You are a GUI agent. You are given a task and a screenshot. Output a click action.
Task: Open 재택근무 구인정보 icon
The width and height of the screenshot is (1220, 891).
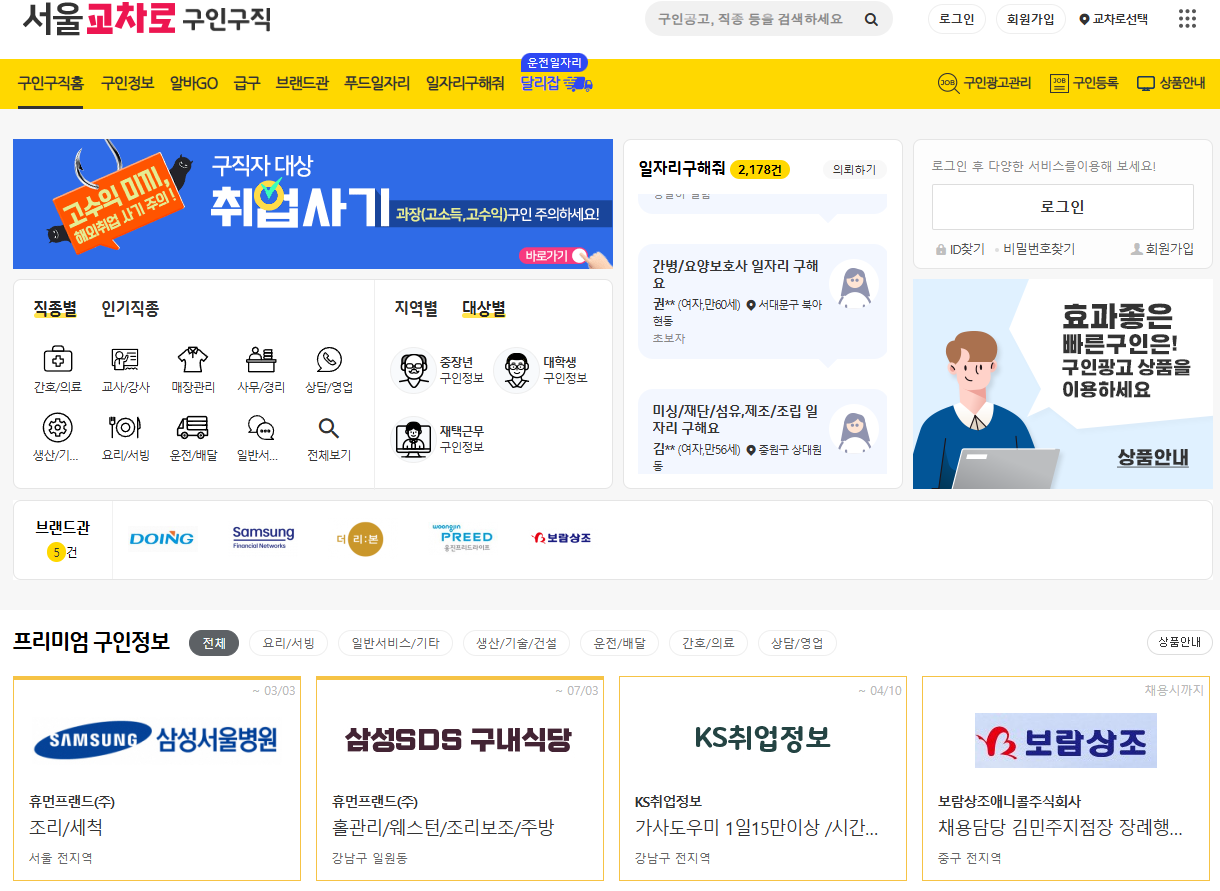(412, 438)
